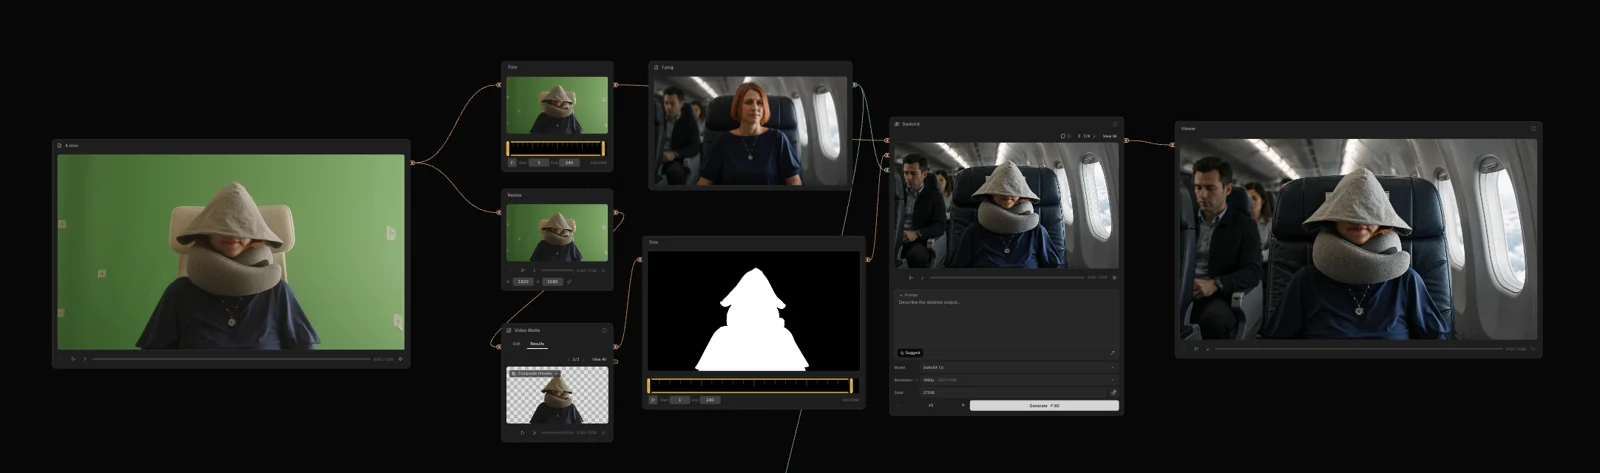1600x473 pixels.
Task: Seek along the 4.mov playback scrubber
Action: (231, 359)
